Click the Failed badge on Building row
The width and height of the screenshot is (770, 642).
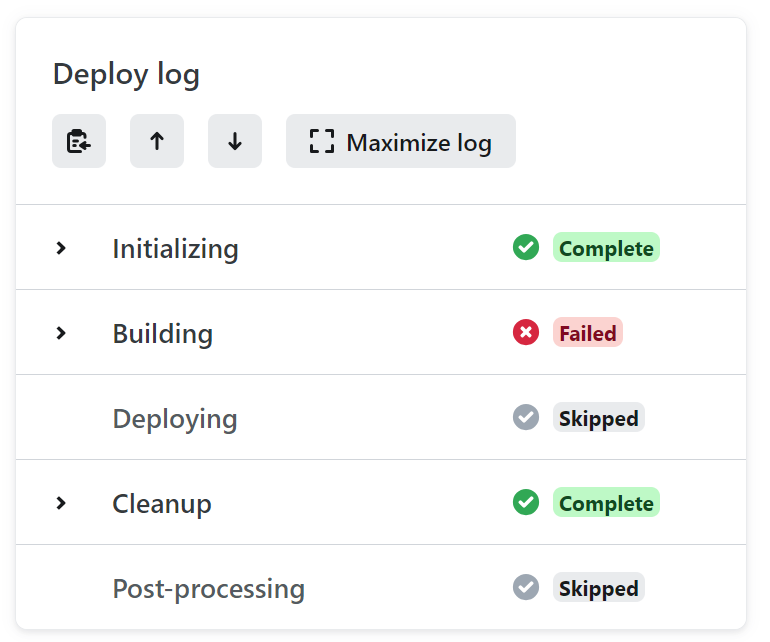coord(588,332)
